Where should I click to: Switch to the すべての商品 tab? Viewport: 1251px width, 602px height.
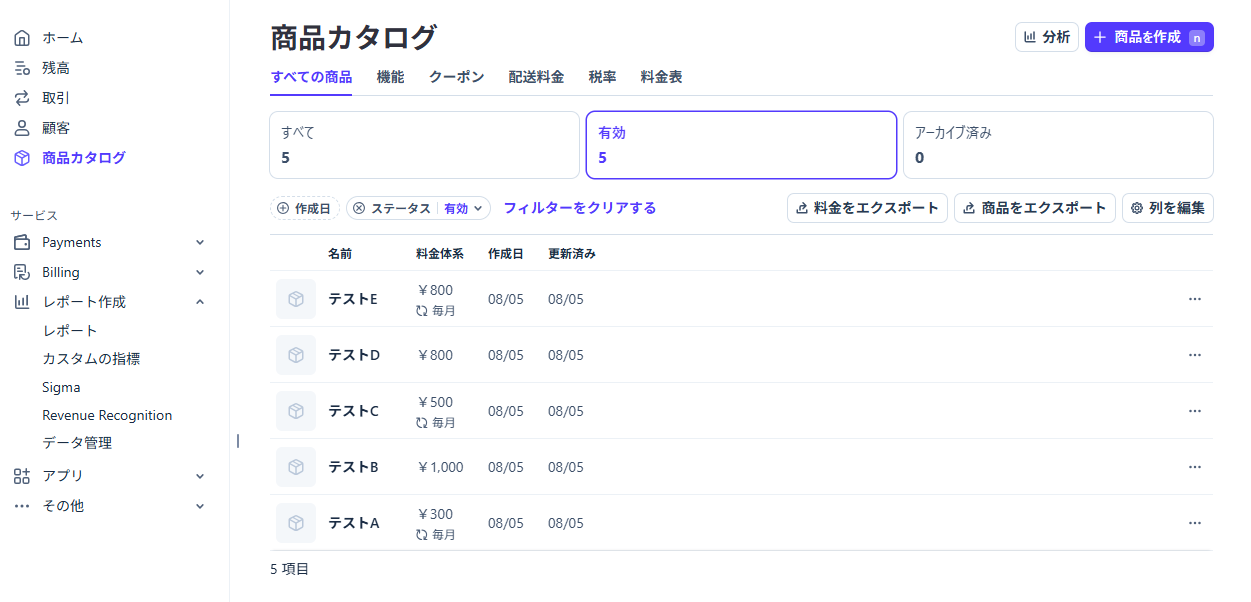click(311, 77)
